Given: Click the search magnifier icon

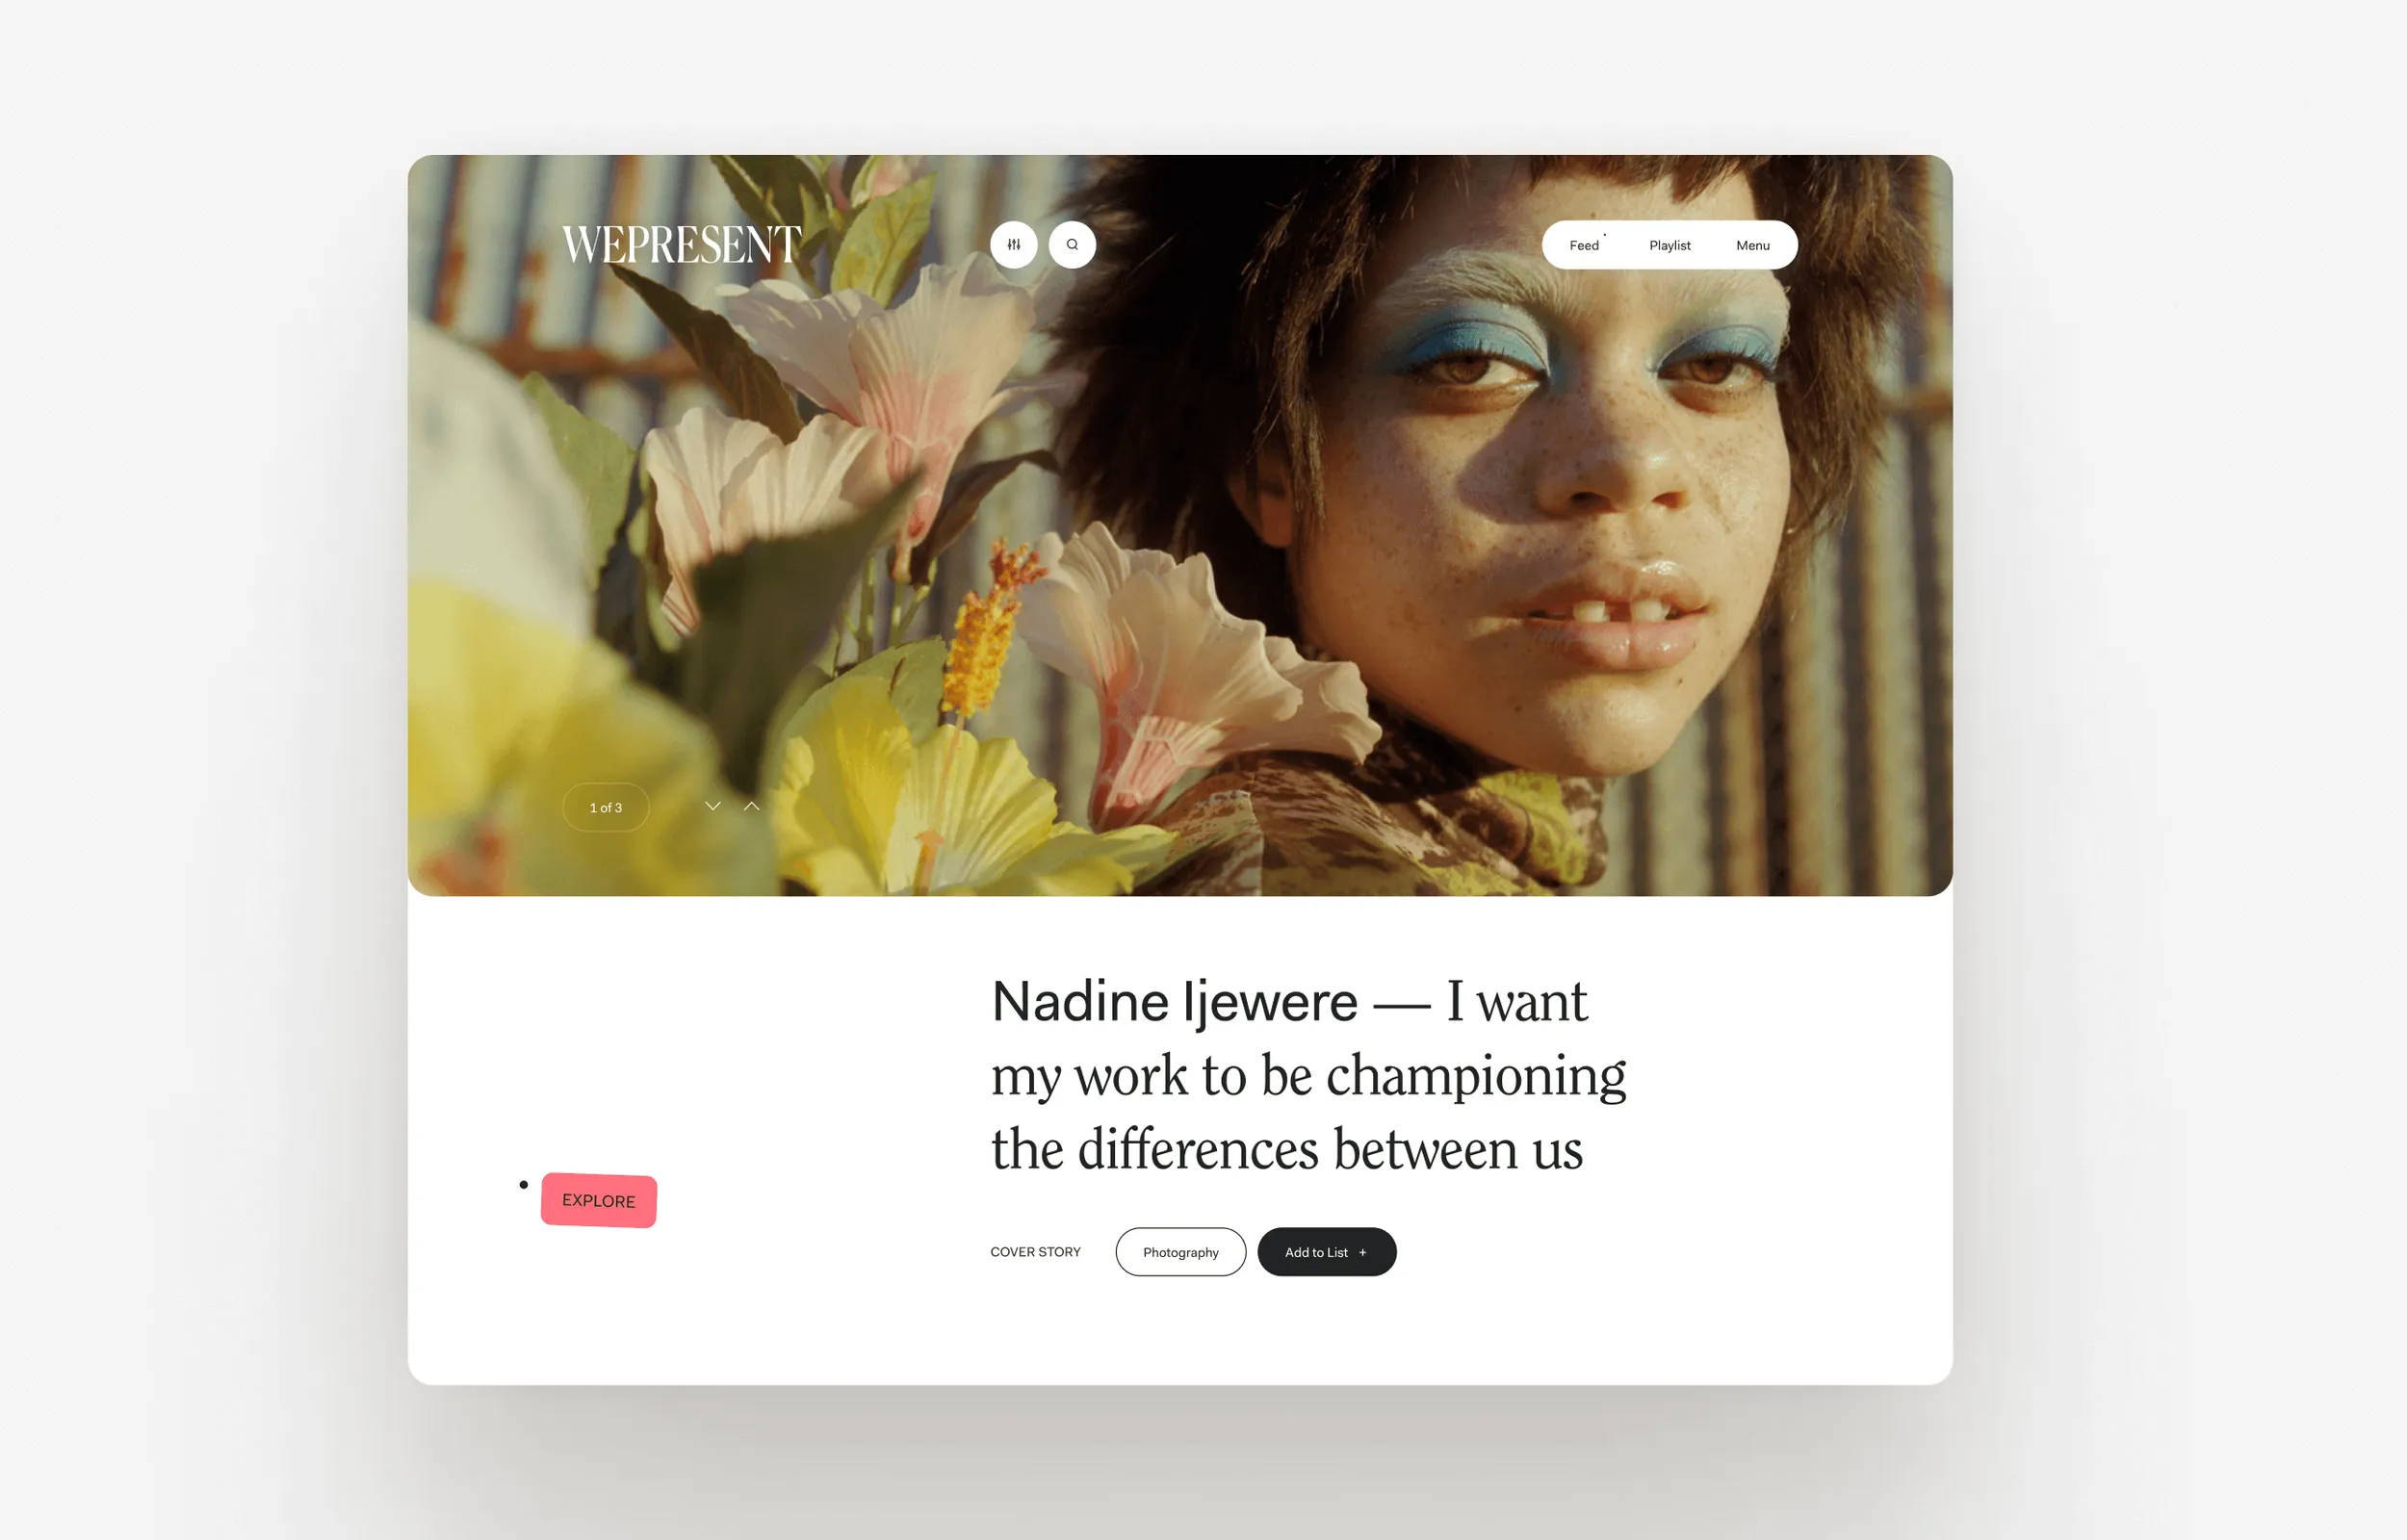Looking at the screenshot, I should tap(1072, 245).
